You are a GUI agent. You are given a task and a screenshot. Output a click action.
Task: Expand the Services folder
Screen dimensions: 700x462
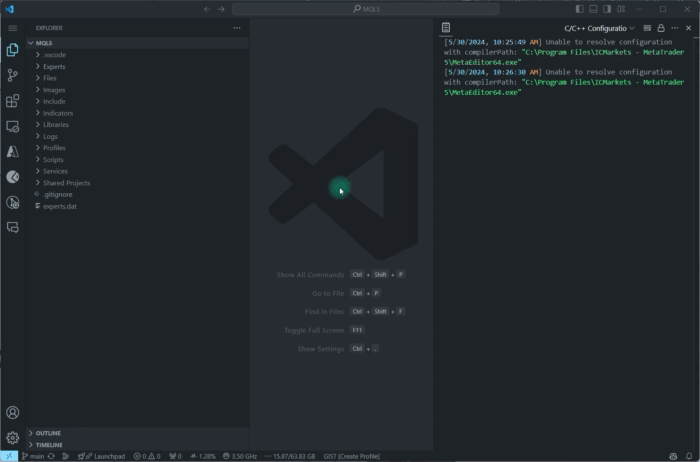(x=137, y=171)
